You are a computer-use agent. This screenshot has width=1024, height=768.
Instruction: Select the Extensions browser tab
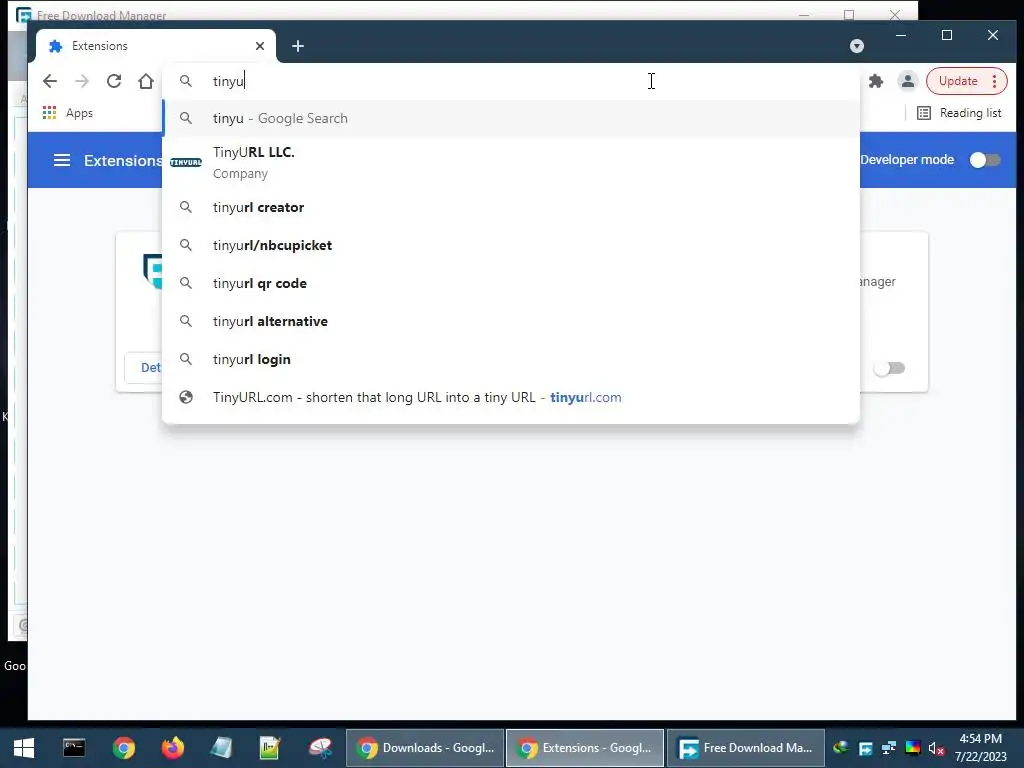156,46
